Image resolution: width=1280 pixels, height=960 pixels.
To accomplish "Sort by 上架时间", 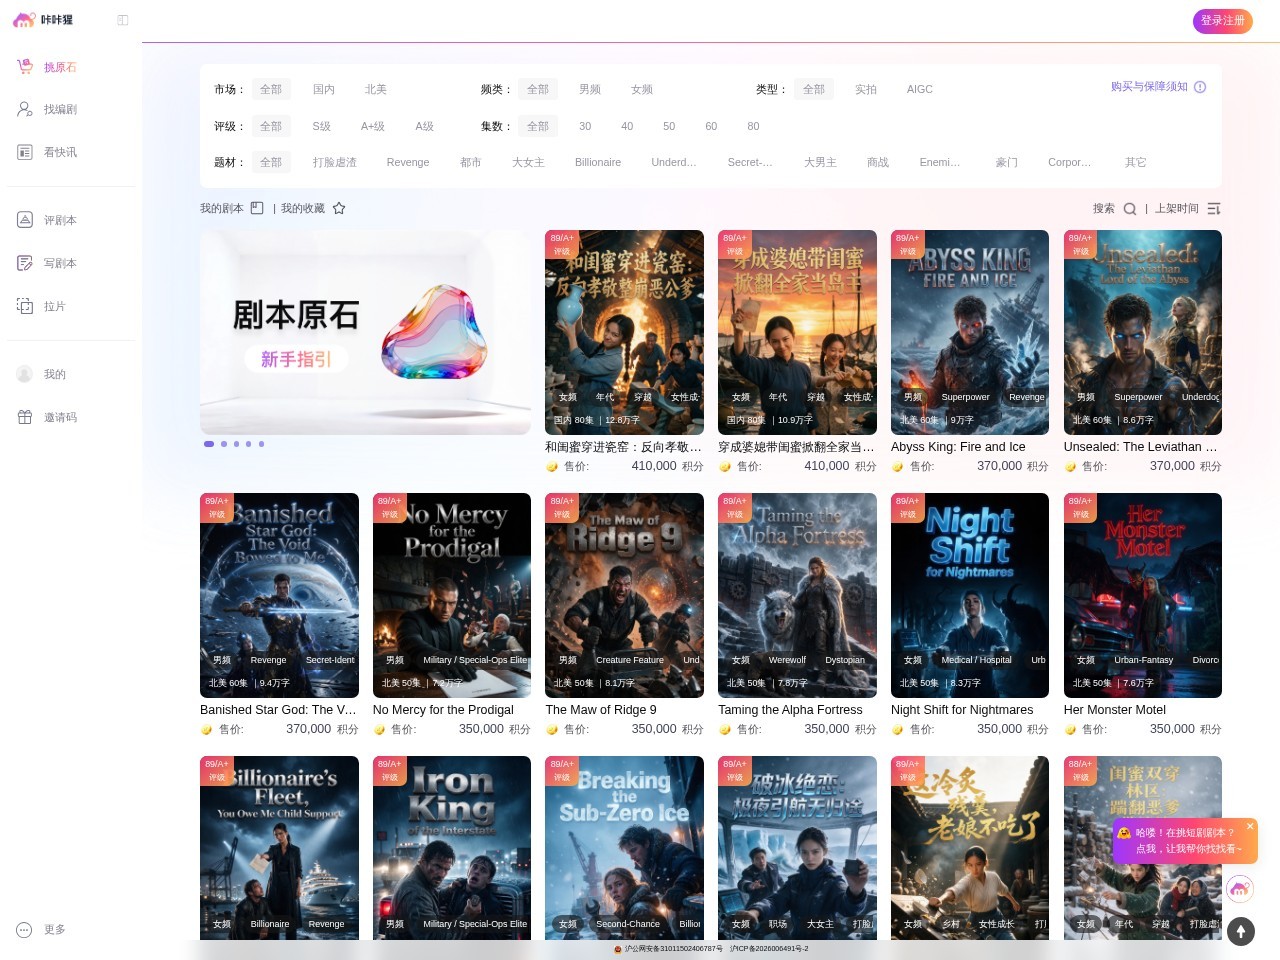I will click(1188, 208).
